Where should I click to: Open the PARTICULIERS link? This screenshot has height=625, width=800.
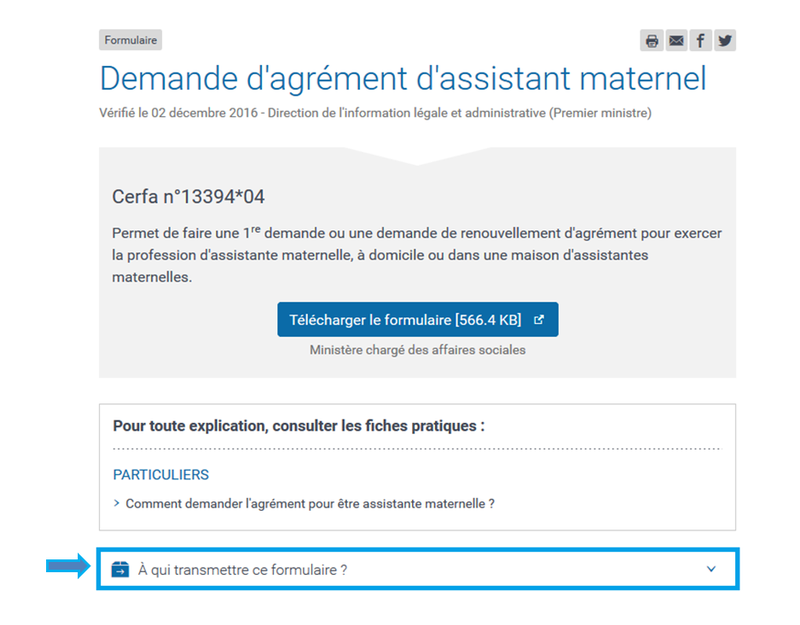coord(161,475)
